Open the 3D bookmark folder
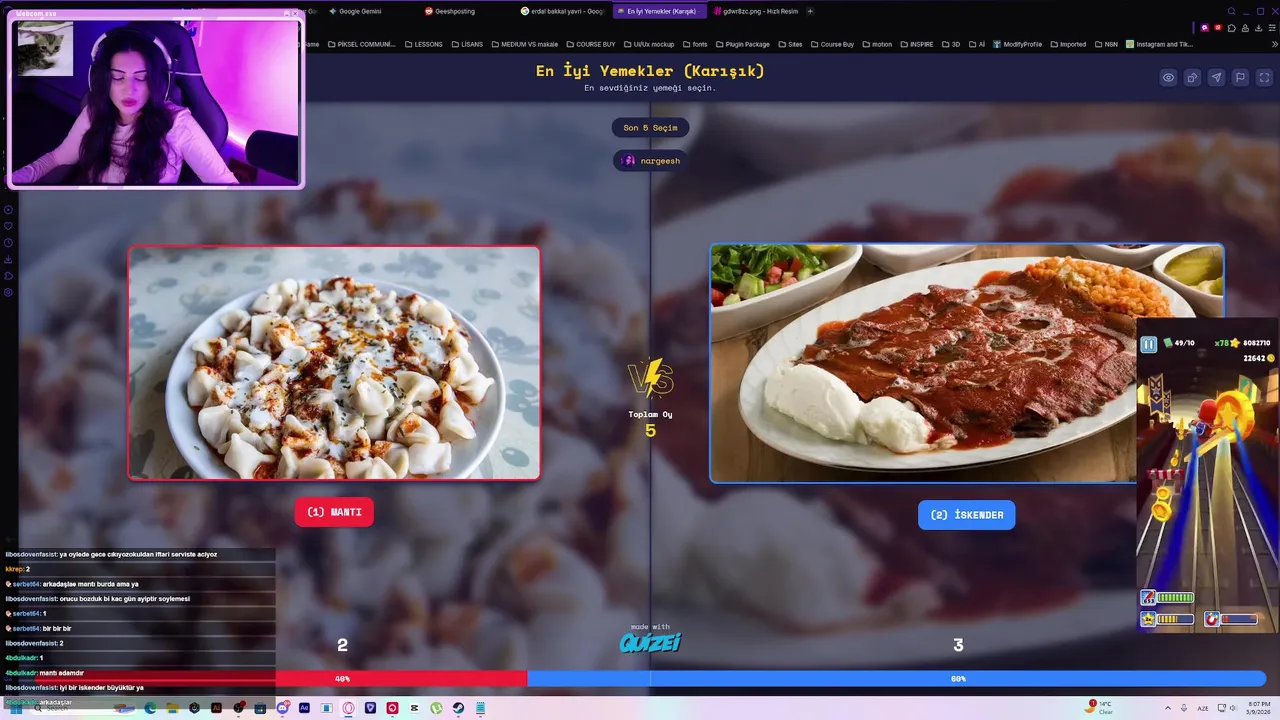 pos(950,44)
